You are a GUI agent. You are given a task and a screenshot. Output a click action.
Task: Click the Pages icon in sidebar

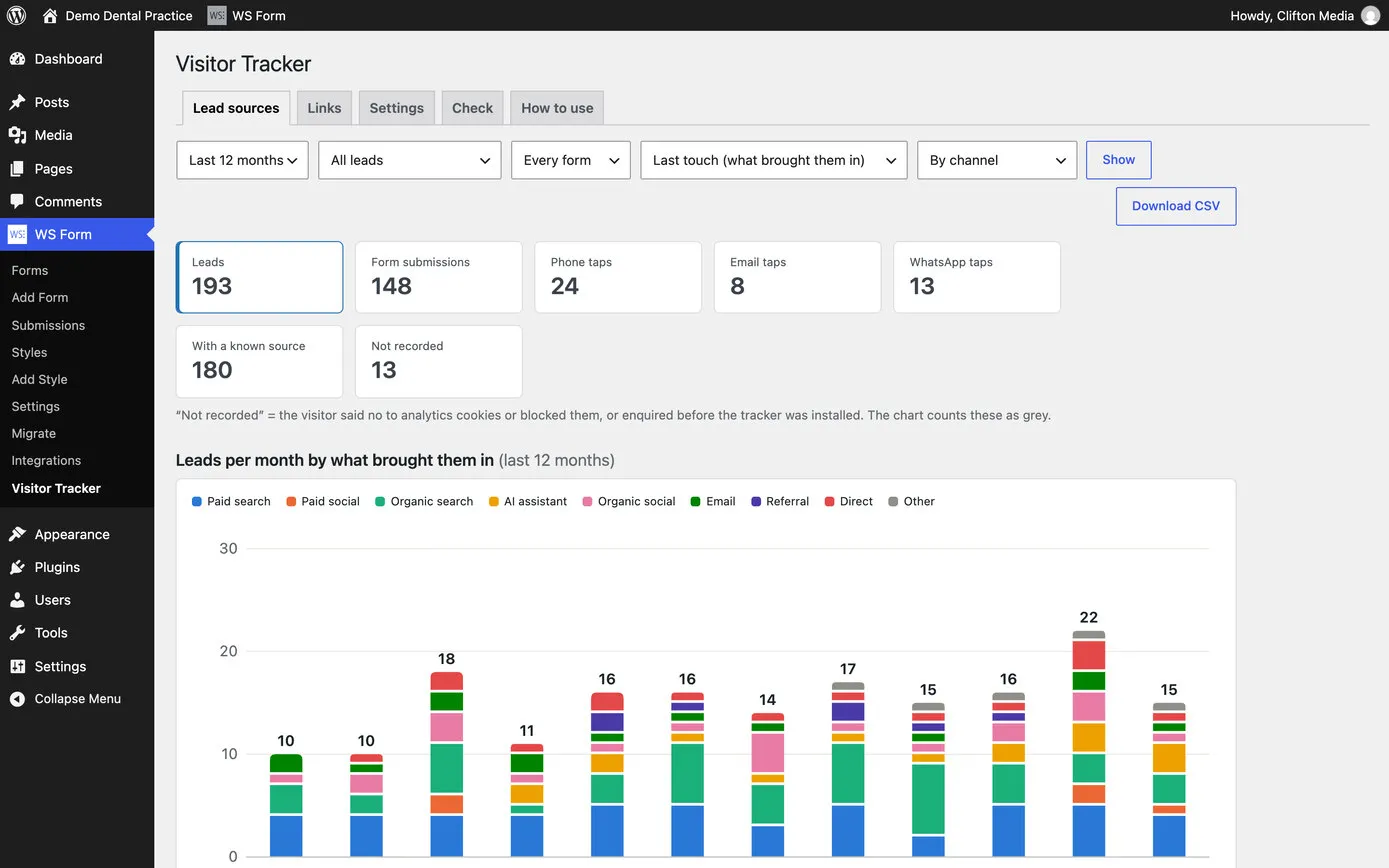click(x=17, y=169)
